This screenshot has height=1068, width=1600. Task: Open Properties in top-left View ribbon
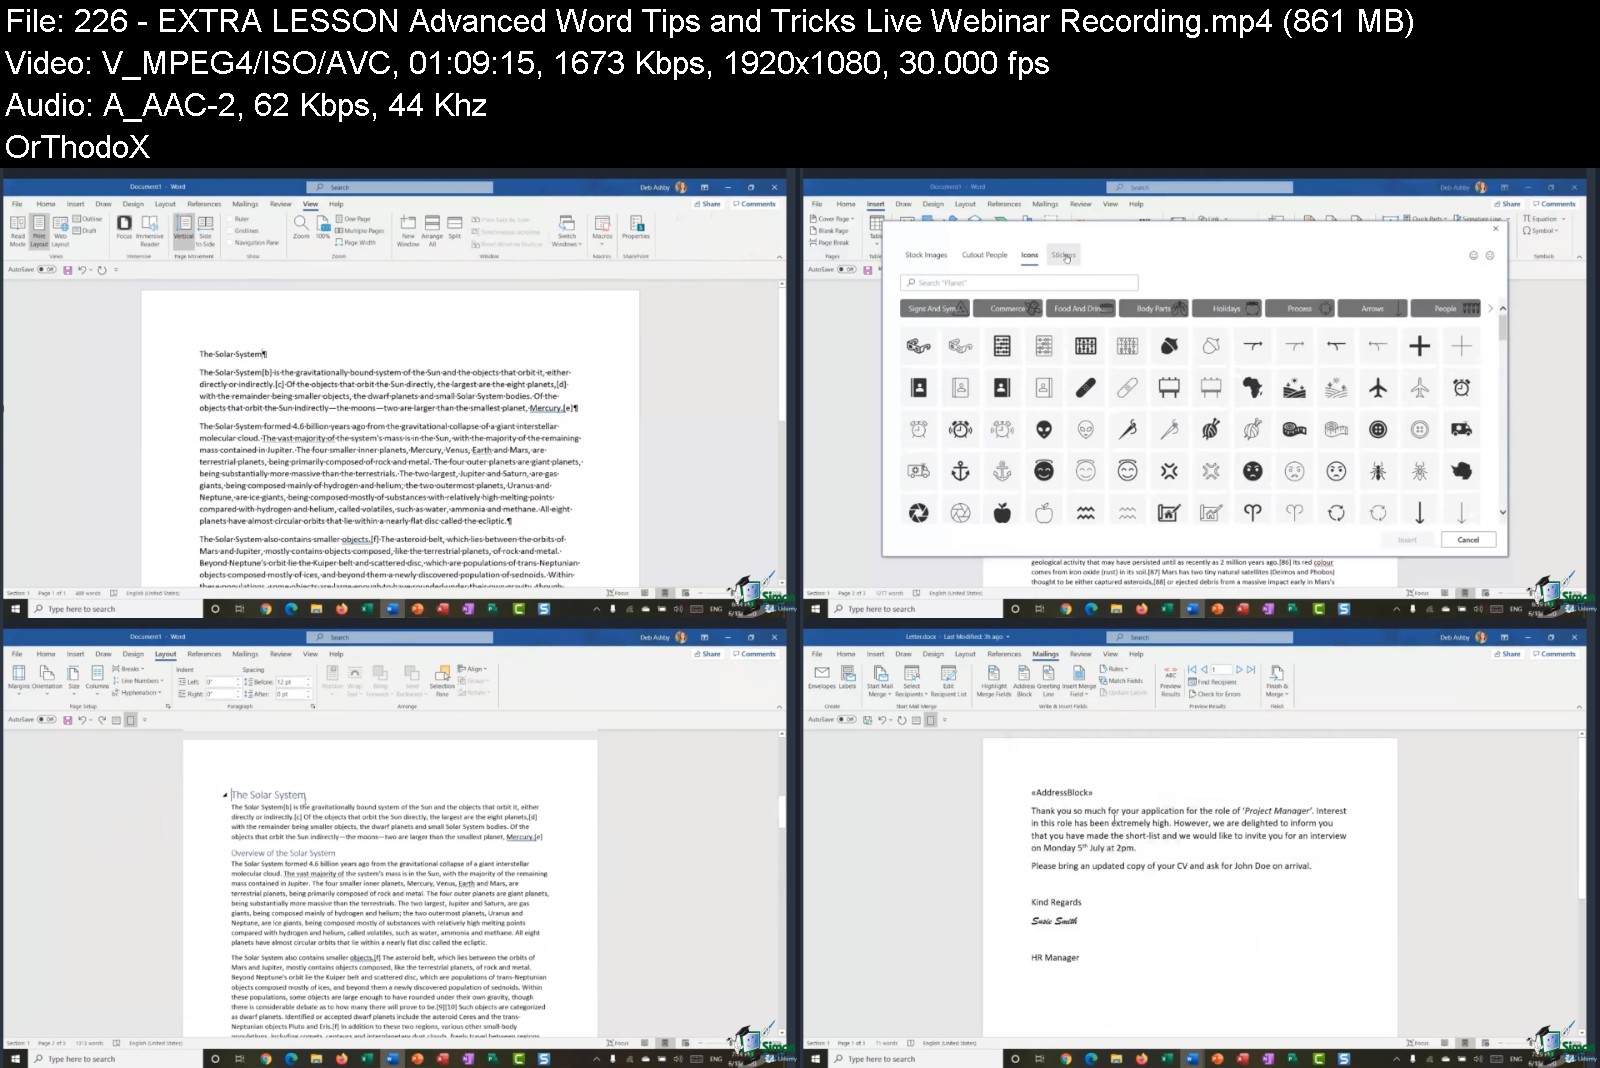coord(635,228)
